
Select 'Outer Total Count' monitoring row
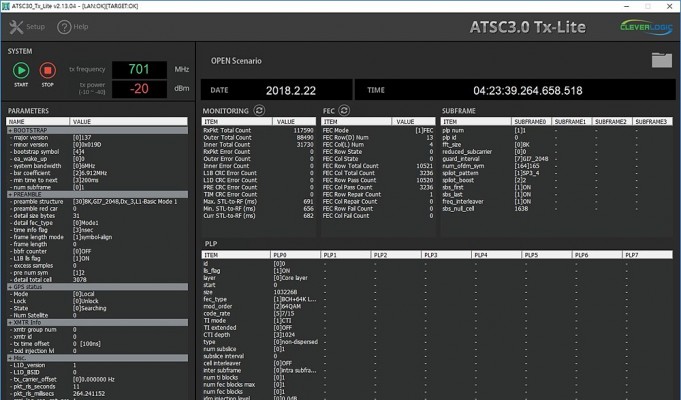click(x=259, y=137)
